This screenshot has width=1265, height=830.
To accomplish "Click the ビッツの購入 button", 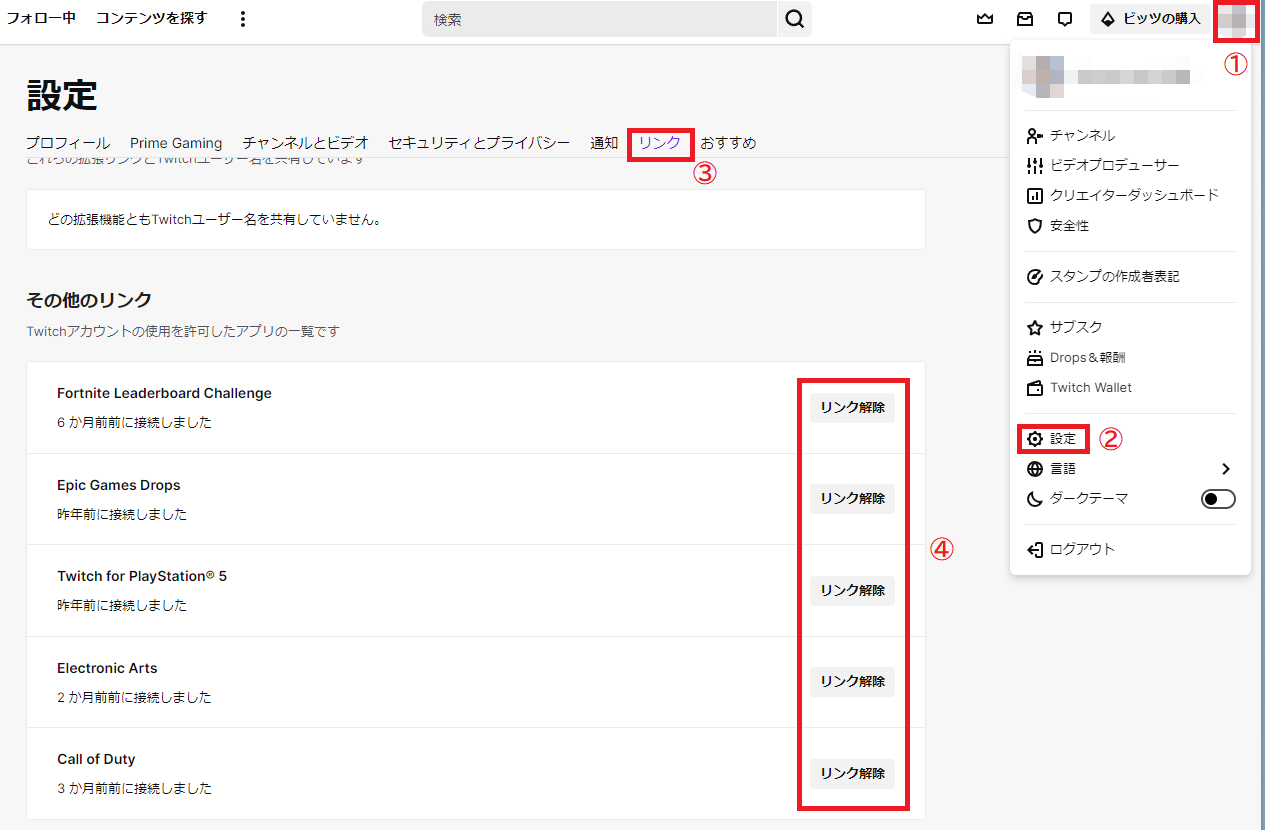I will (1150, 19).
